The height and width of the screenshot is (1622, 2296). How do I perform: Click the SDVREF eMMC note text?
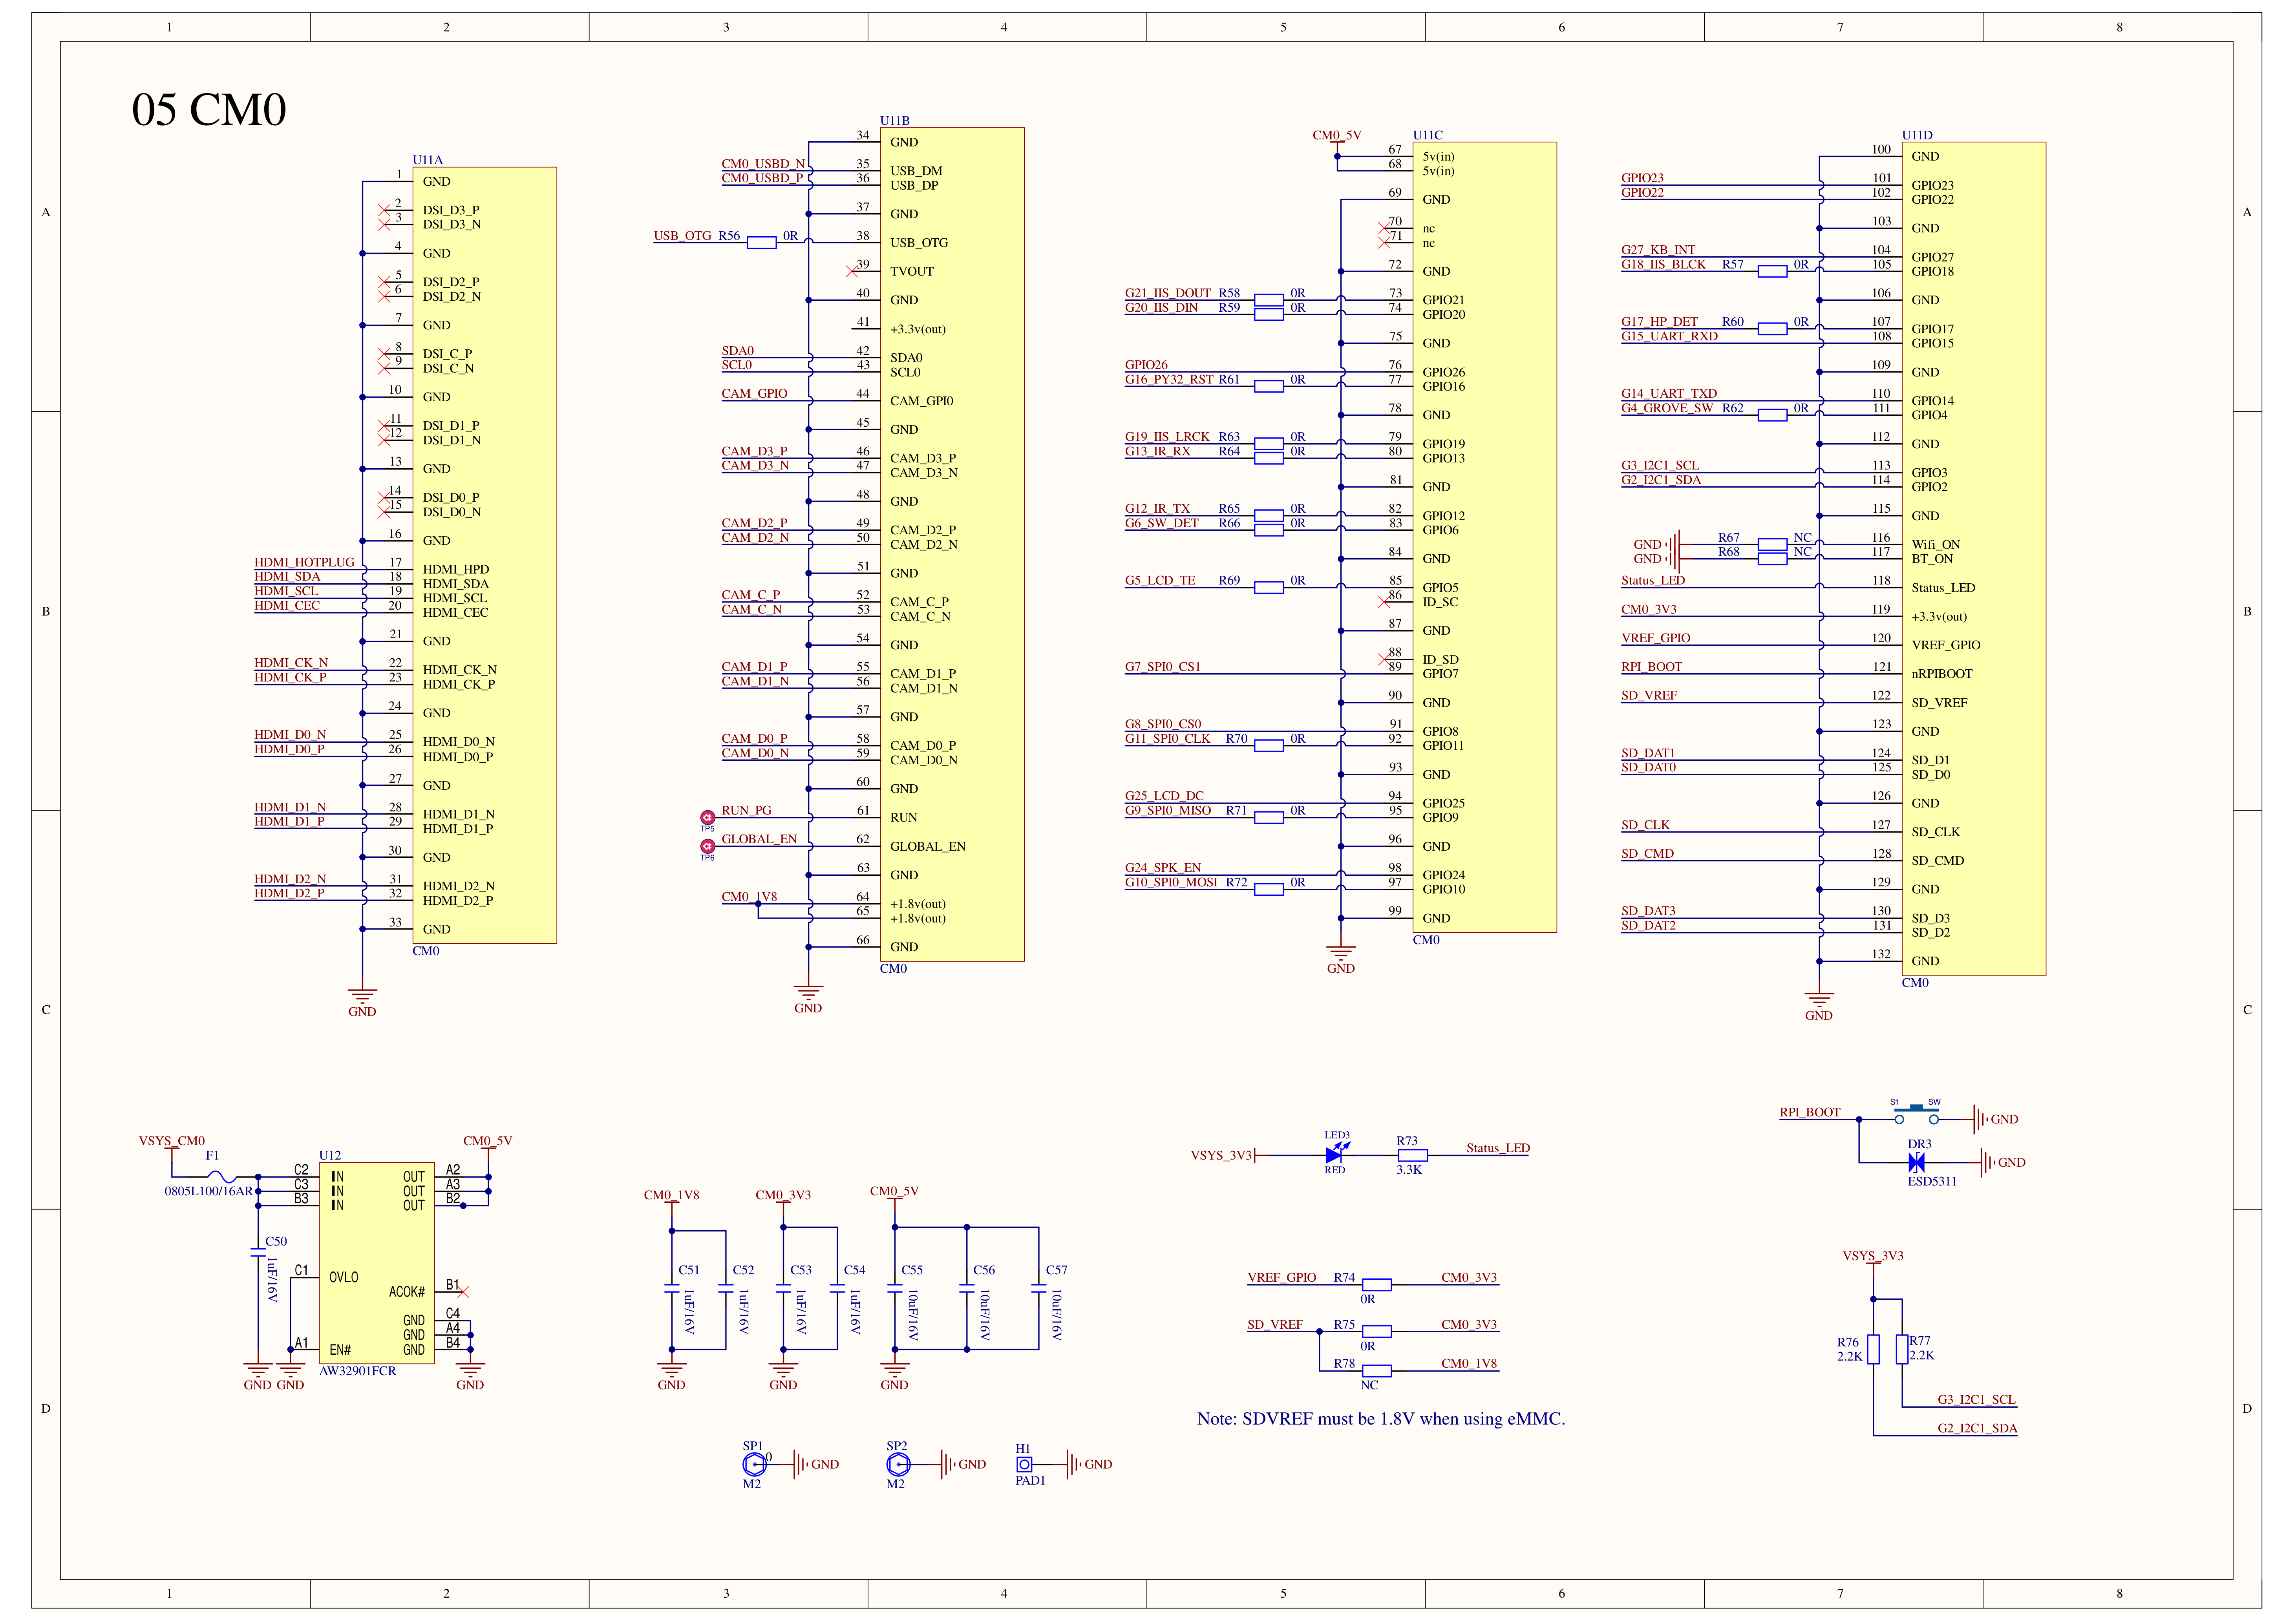click(1381, 1420)
